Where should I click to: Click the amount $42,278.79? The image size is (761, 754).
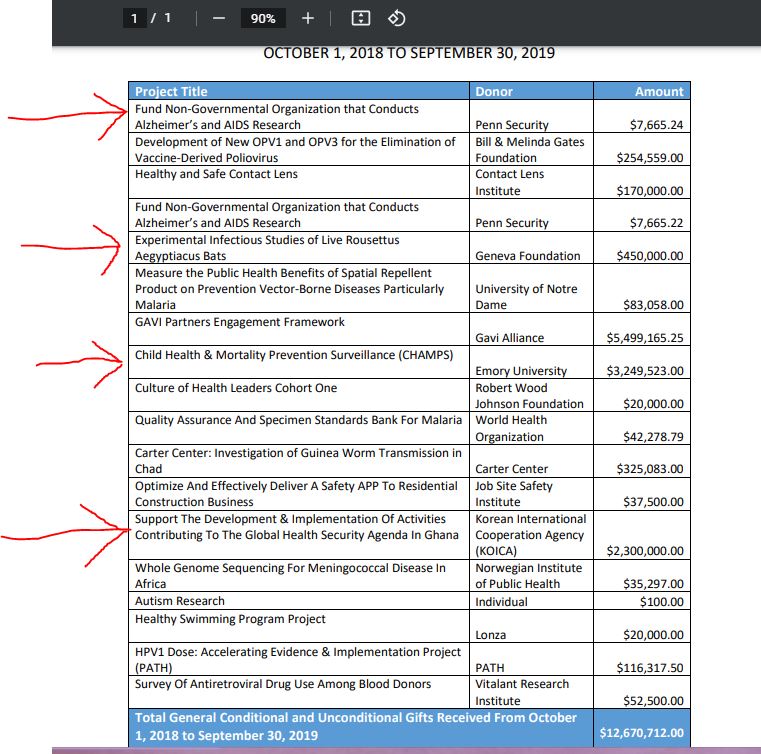pyautogui.click(x=653, y=437)
